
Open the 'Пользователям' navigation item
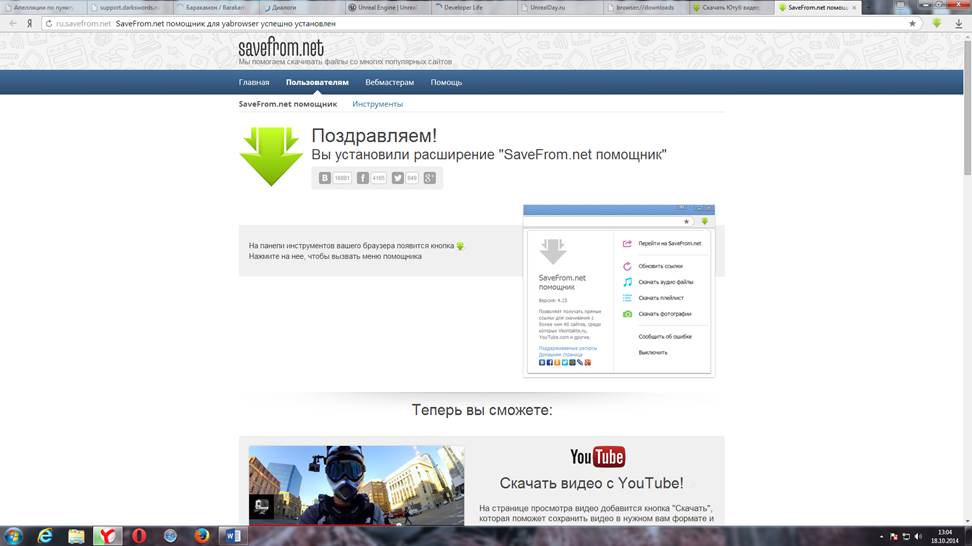point(317,82)
